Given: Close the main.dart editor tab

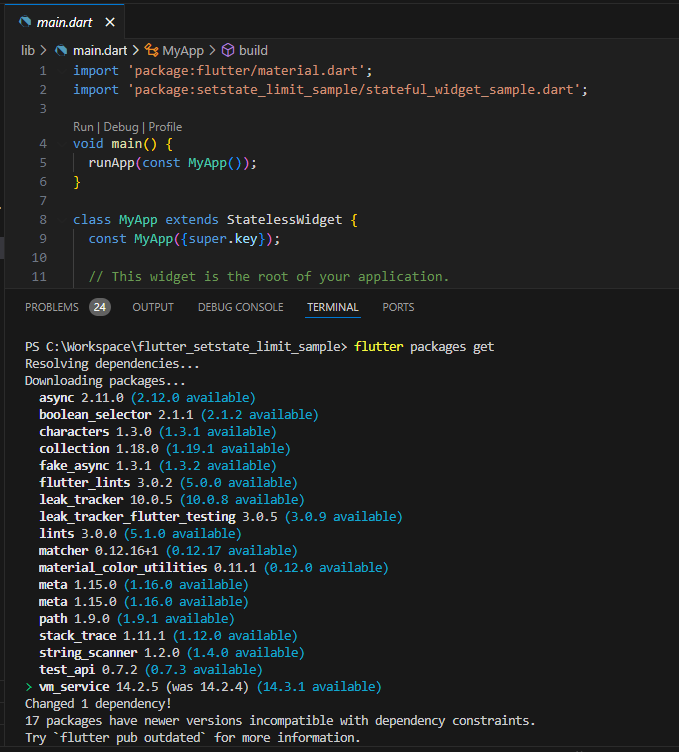Looking at the screenshot, I should (x=110, y=22).
